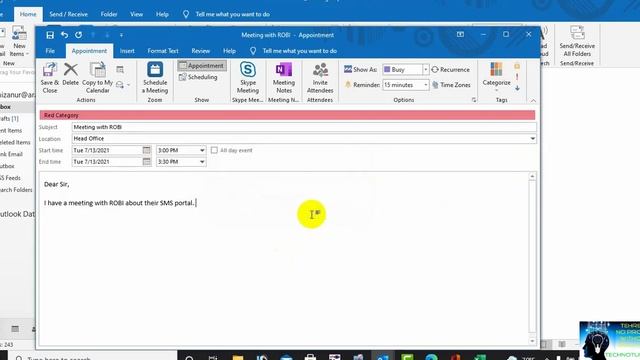Click the Save icon in quick access toolbar
Viewport: 640px width, 360px height.
tap(50, 35)
